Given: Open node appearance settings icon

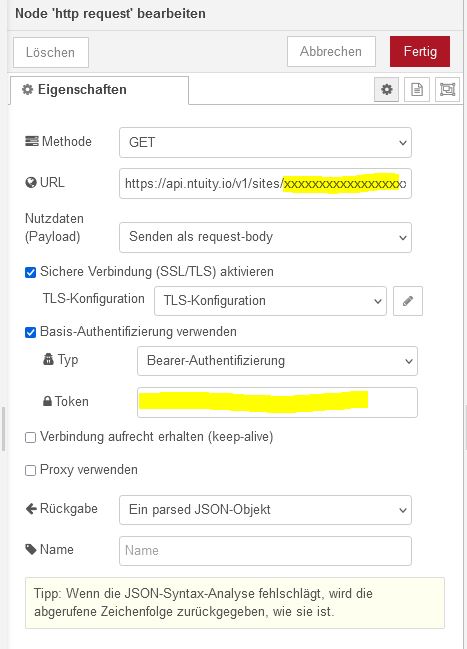Looking at the screenshot, I should pos(448,89).
